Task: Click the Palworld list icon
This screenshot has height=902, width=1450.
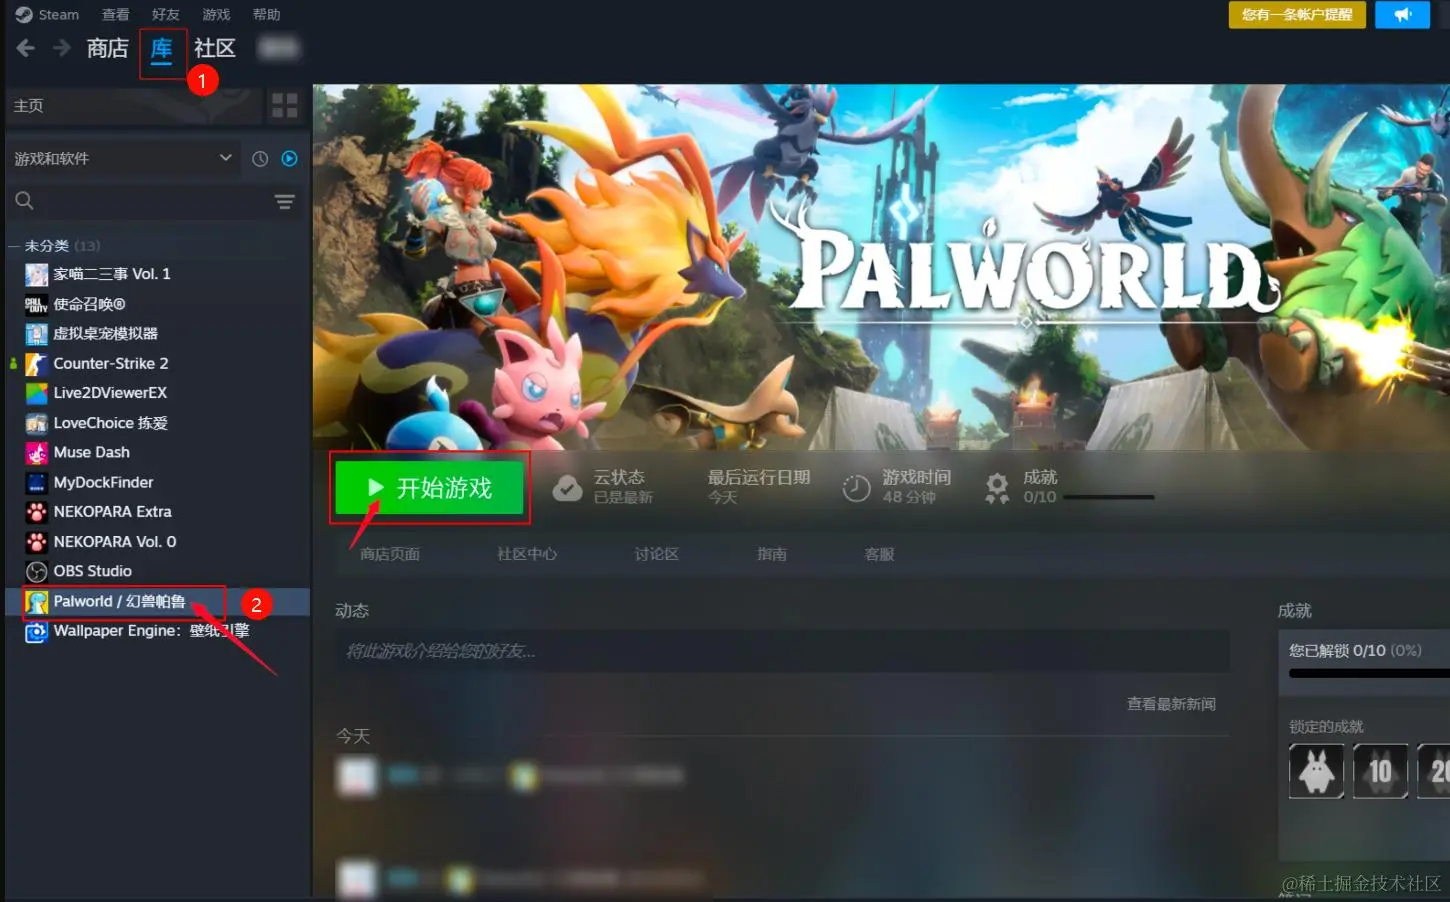Action: [37, 602]
